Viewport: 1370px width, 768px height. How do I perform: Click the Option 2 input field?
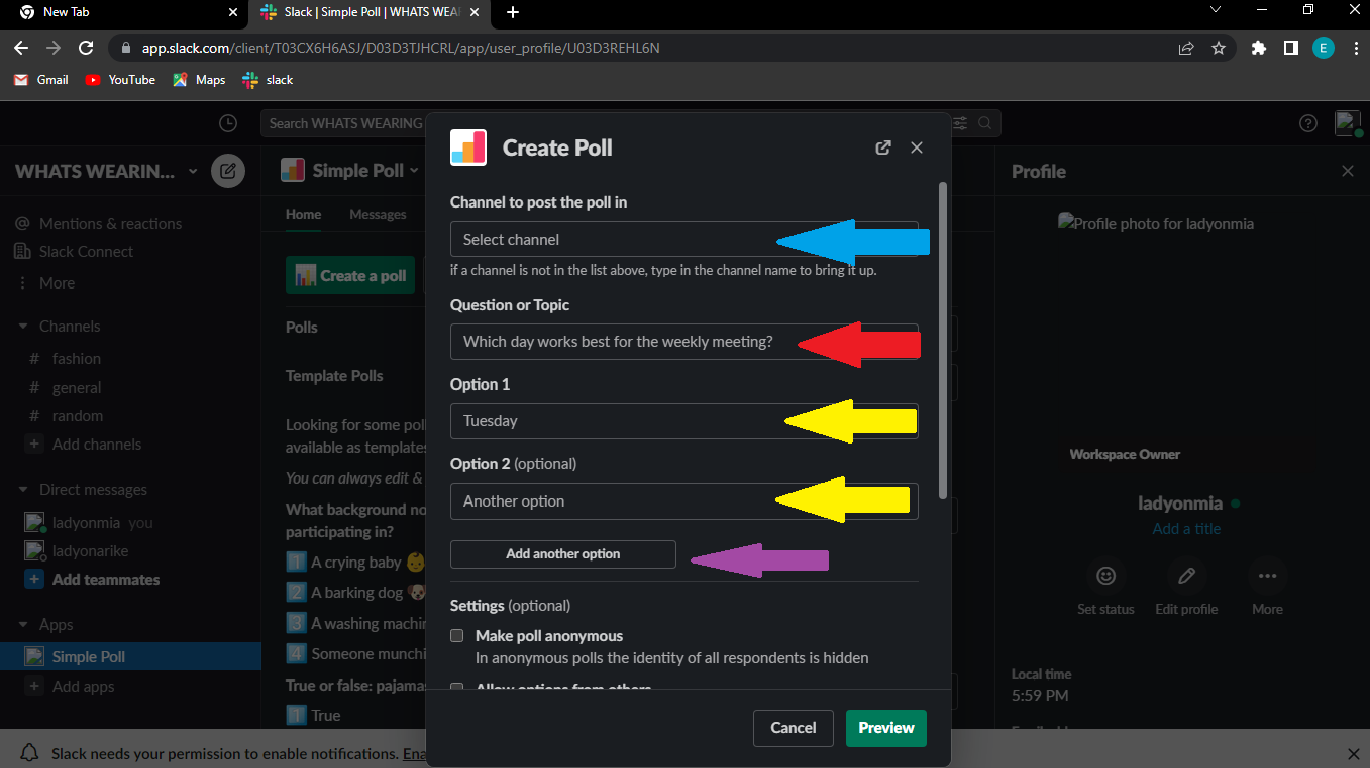[x=684, y=502]
